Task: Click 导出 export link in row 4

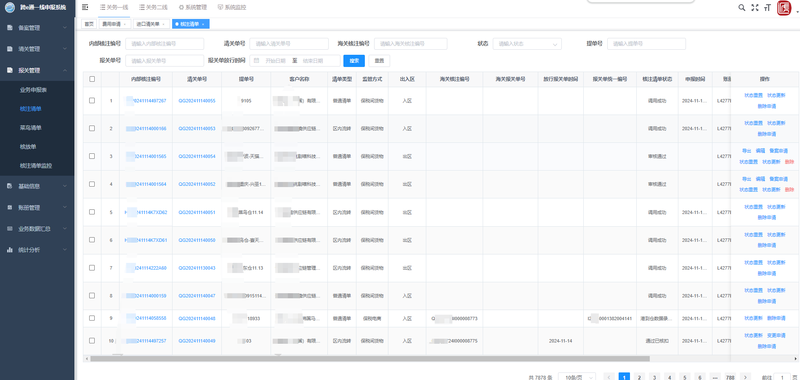Action: click(x=746, y=179)
